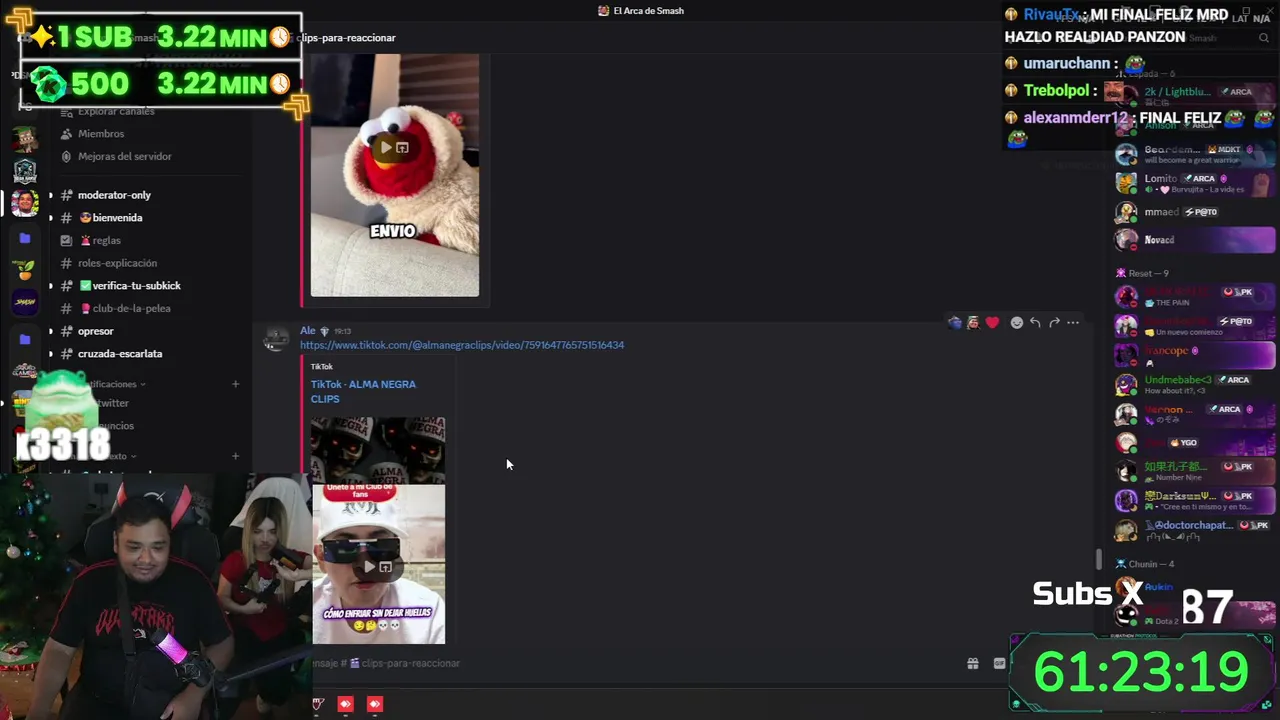Play the Alma Negra TikTok video

369,567
